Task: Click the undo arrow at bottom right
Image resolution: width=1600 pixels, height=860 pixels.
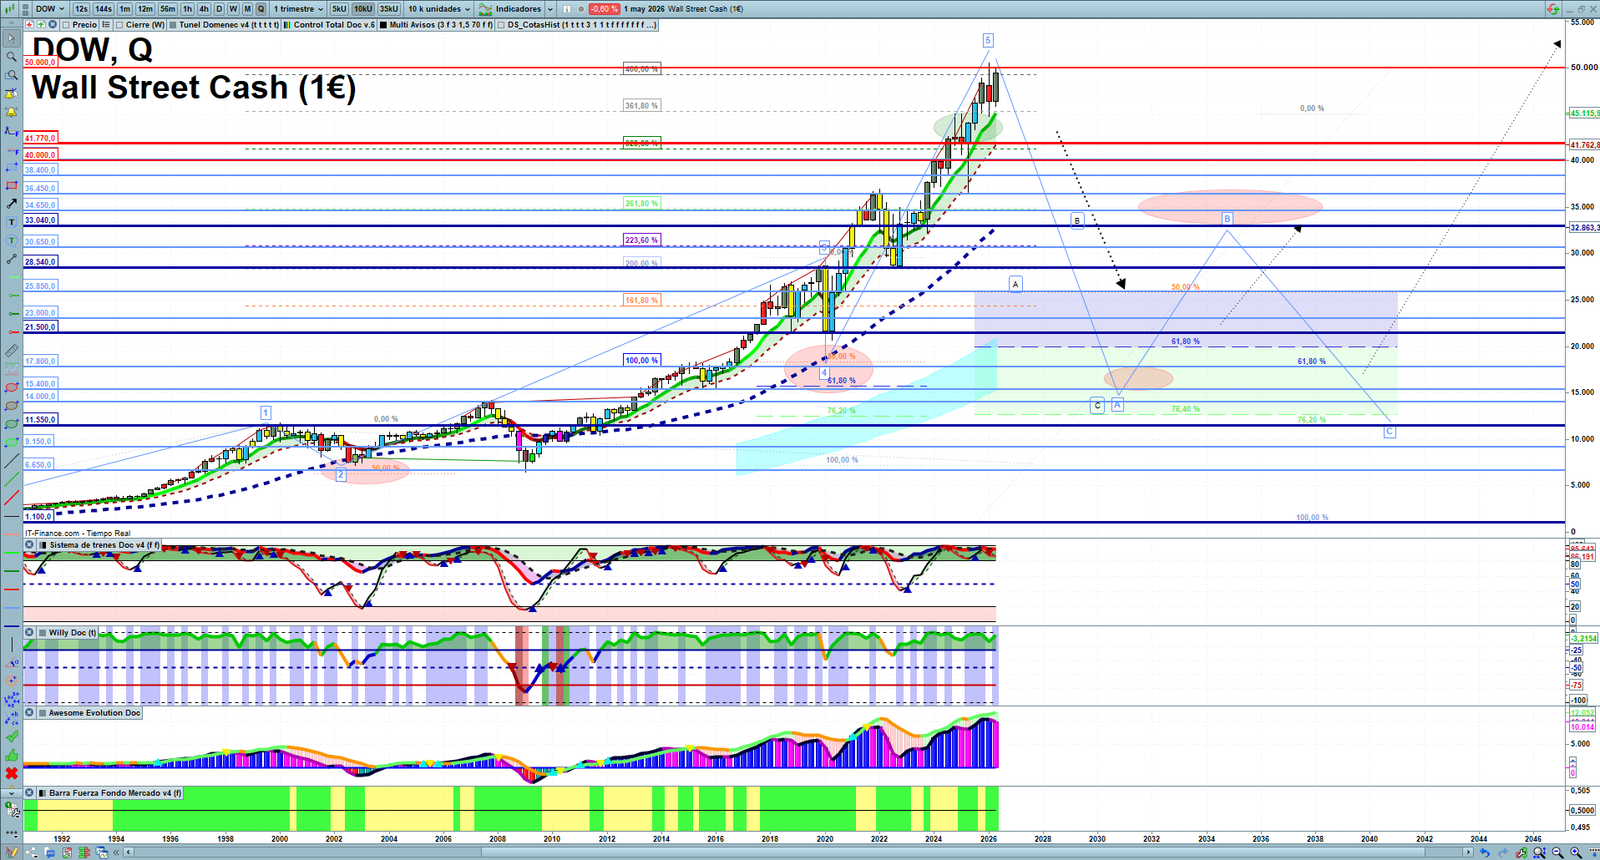Action: coord(1485,853)
